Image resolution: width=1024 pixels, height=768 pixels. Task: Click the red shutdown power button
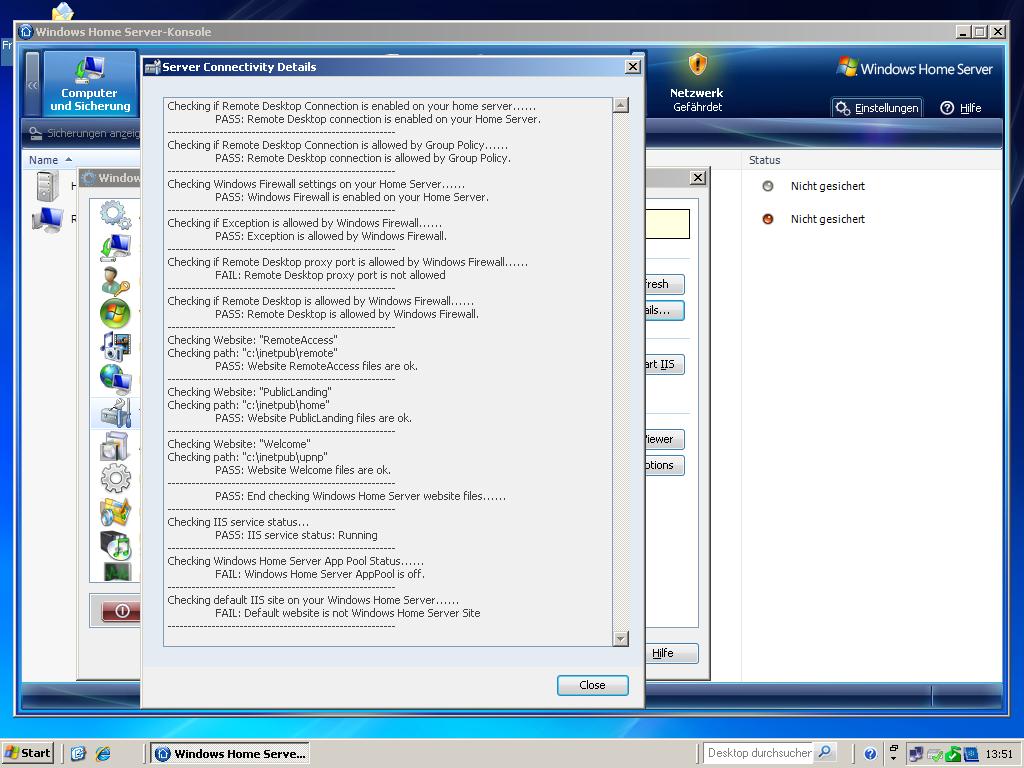point(121,611)
